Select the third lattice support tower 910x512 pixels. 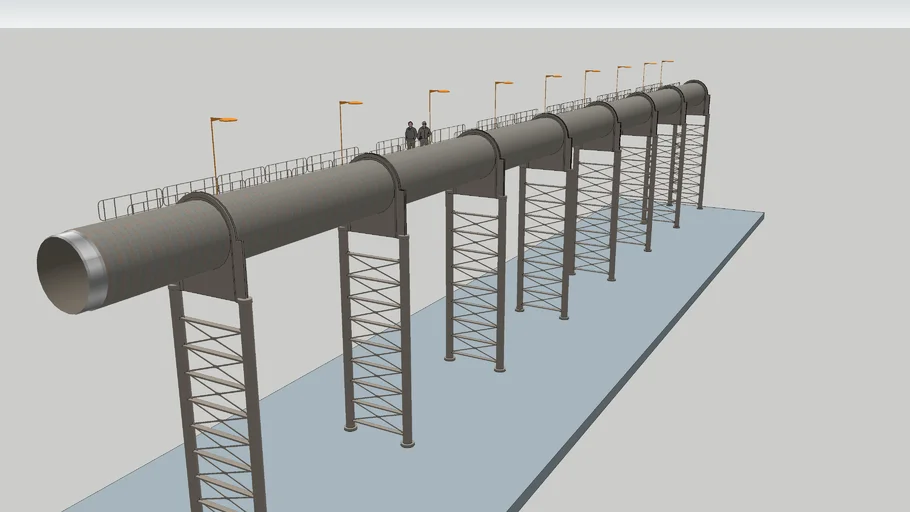tap(475, 280)
